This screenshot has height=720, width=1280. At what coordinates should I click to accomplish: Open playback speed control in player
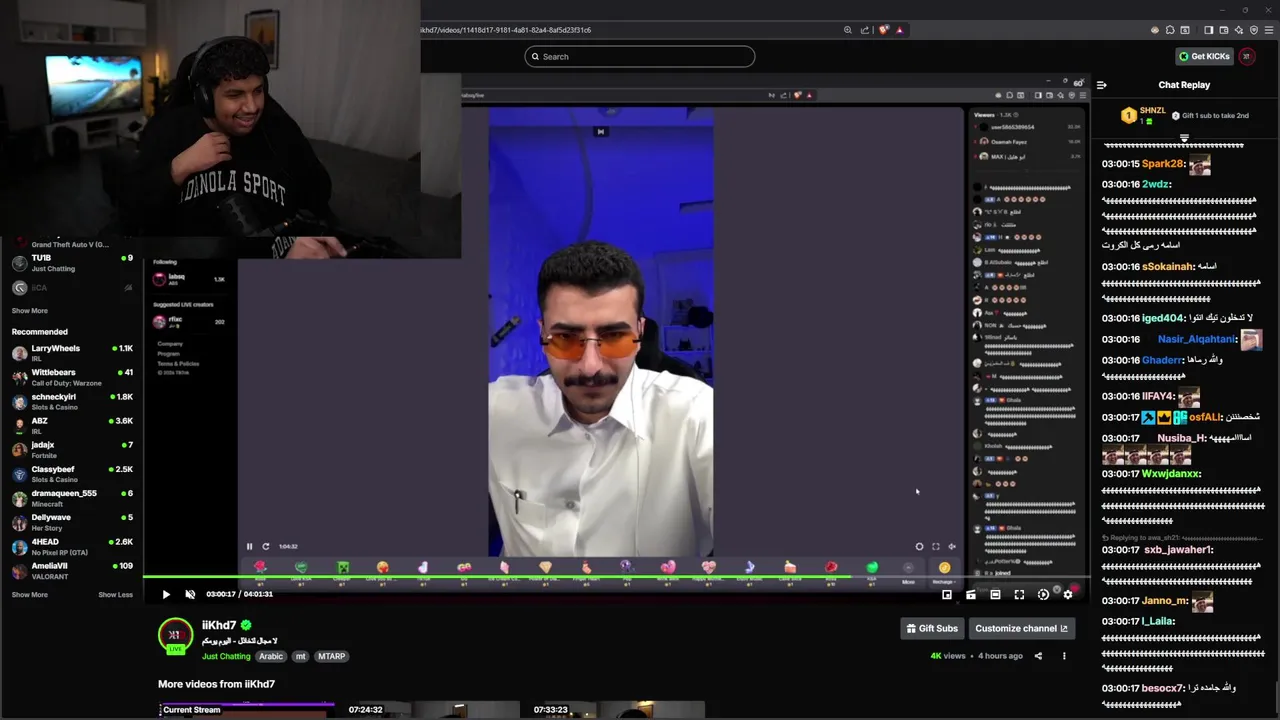[1043, 594]
